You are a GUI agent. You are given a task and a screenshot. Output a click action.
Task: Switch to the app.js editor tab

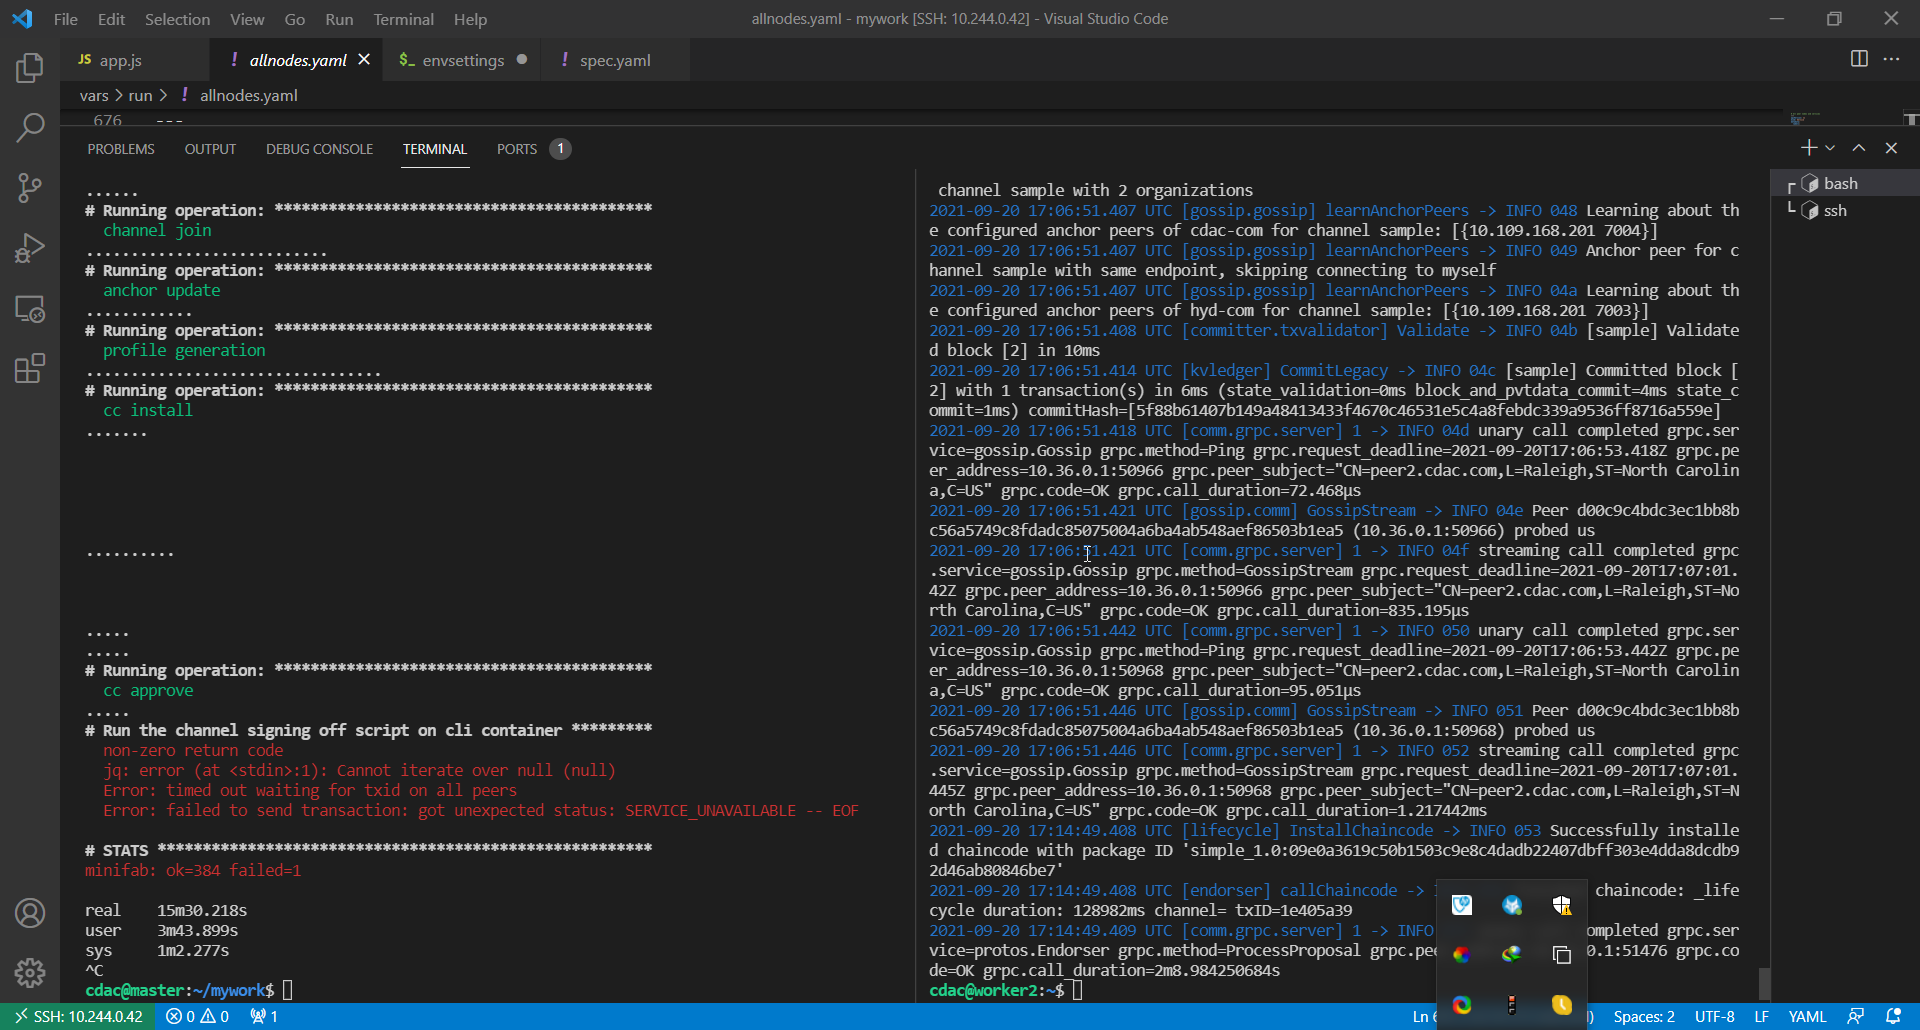(x=135, y=60)
